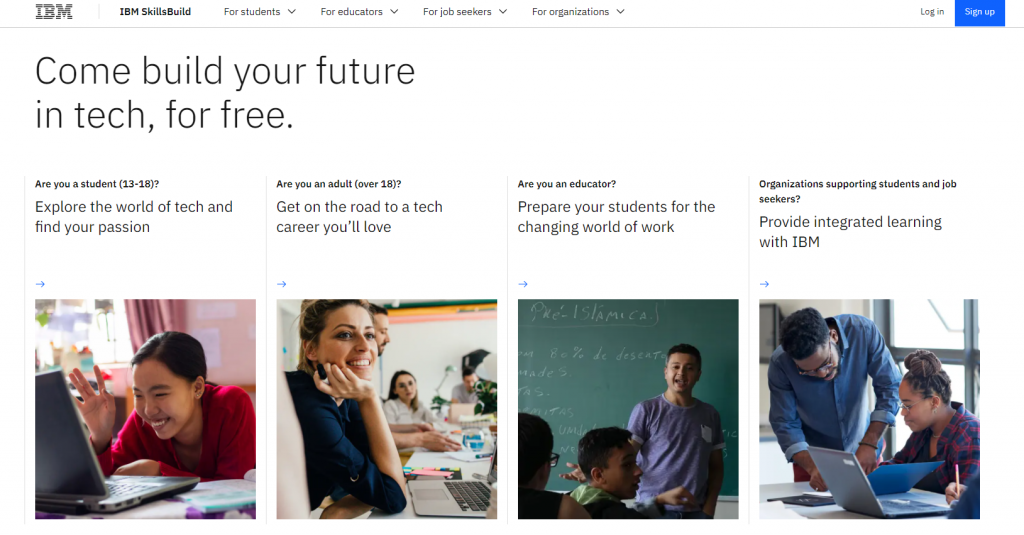This screenshot has width=1024, height=535.
Task: Expand the For students chevron
Action: (292, 12)
